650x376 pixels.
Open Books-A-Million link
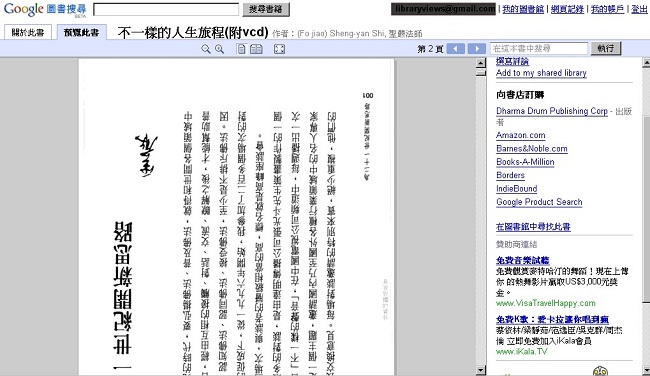tap(525, 162)
